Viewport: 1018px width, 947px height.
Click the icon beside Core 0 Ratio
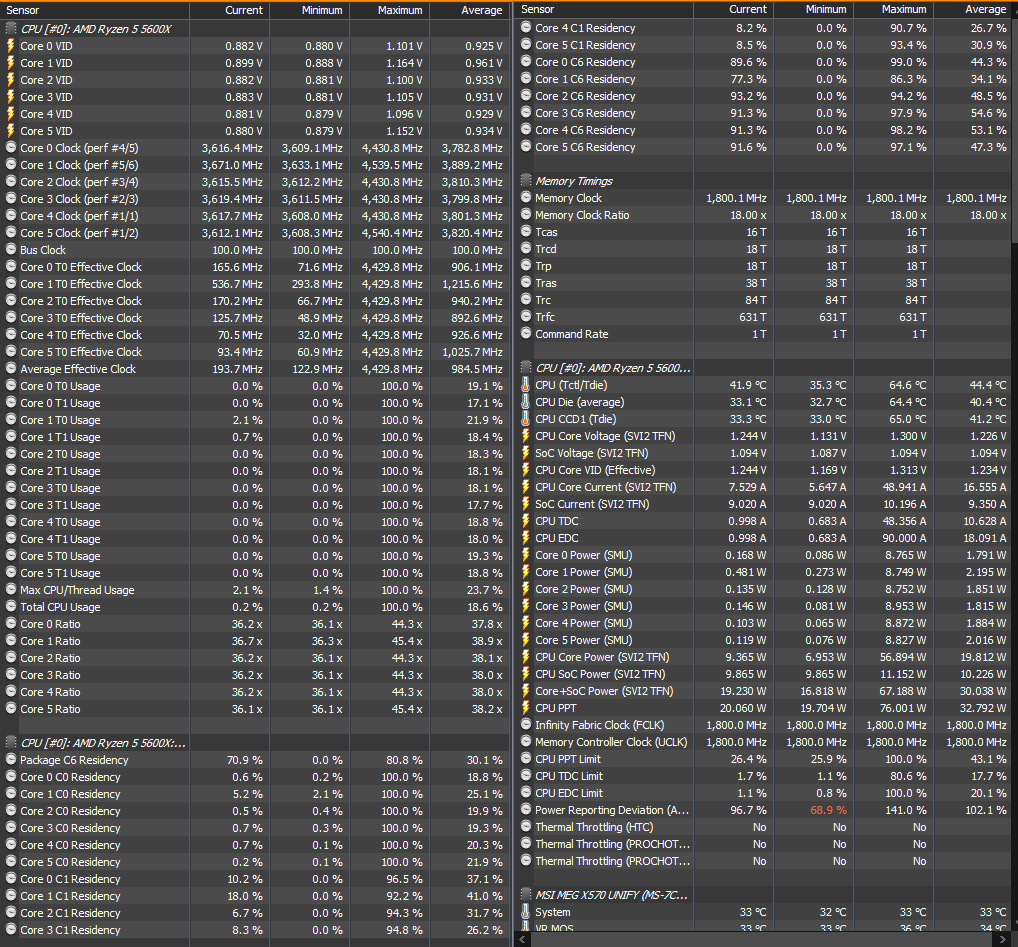click(x=10, y=623)
